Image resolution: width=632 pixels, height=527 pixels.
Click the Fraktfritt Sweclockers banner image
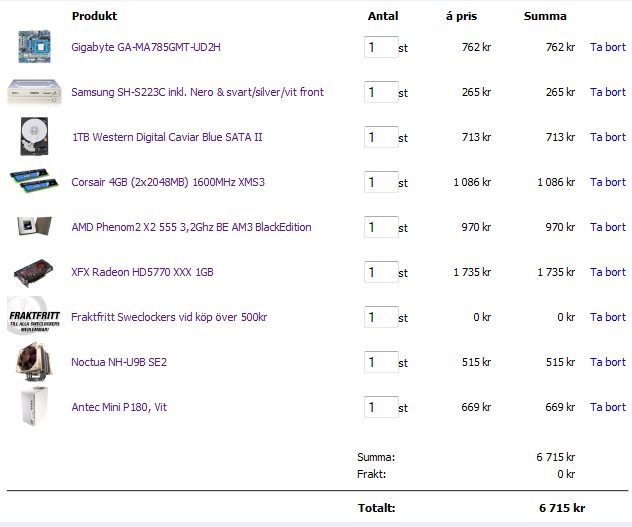pos(33,317)
